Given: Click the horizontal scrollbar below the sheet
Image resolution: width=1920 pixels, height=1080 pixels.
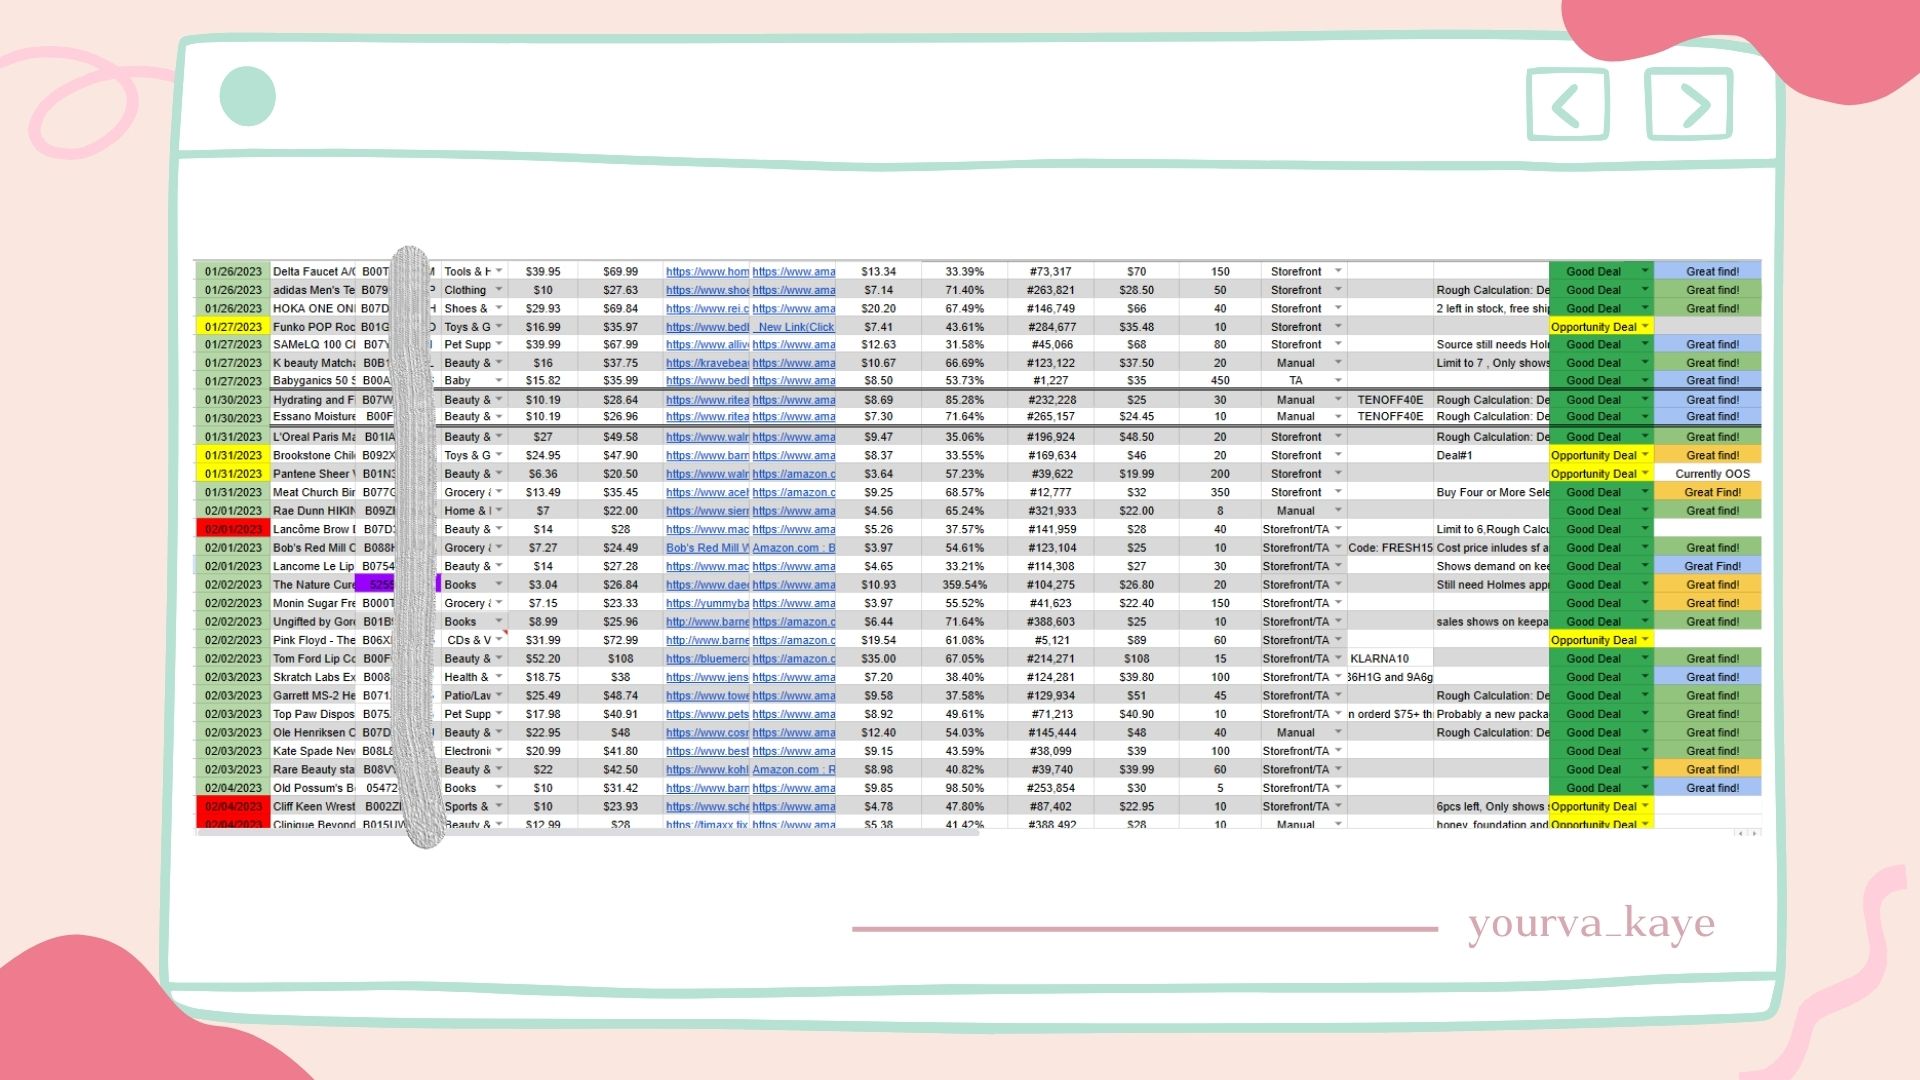Looking at the screenshot, I should point(587,832).
